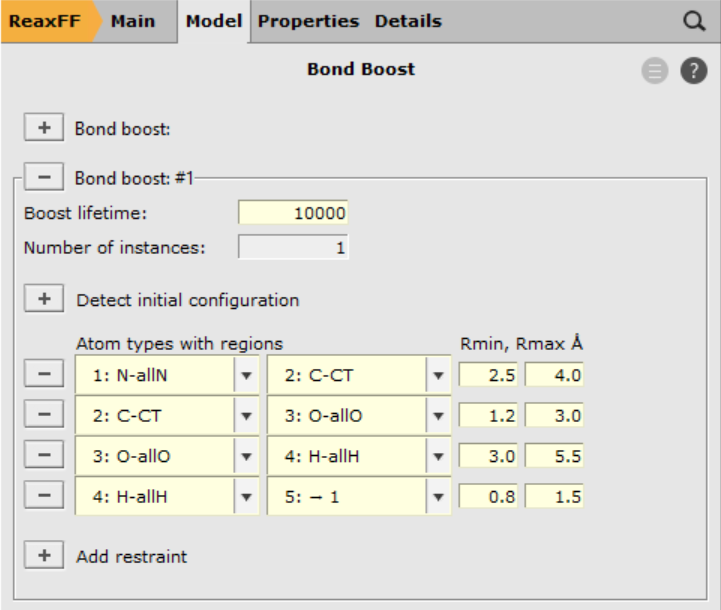Open the 1: N-allN atom type dropdown
The image size is (721, 610).
[x=167, y=375]
